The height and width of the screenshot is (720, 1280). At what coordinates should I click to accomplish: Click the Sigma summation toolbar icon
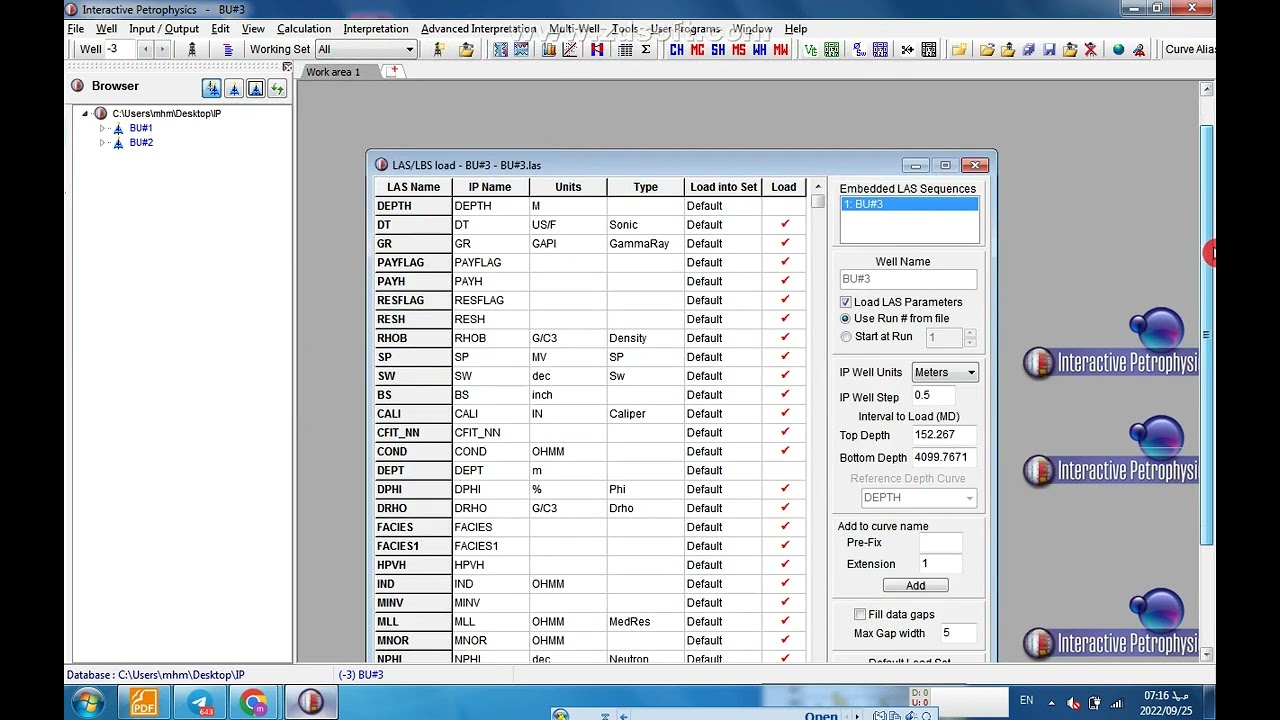click(646, 49)
